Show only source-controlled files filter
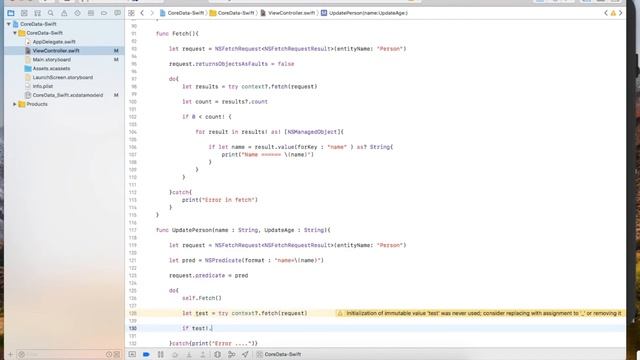 click(x=117, y=355)
